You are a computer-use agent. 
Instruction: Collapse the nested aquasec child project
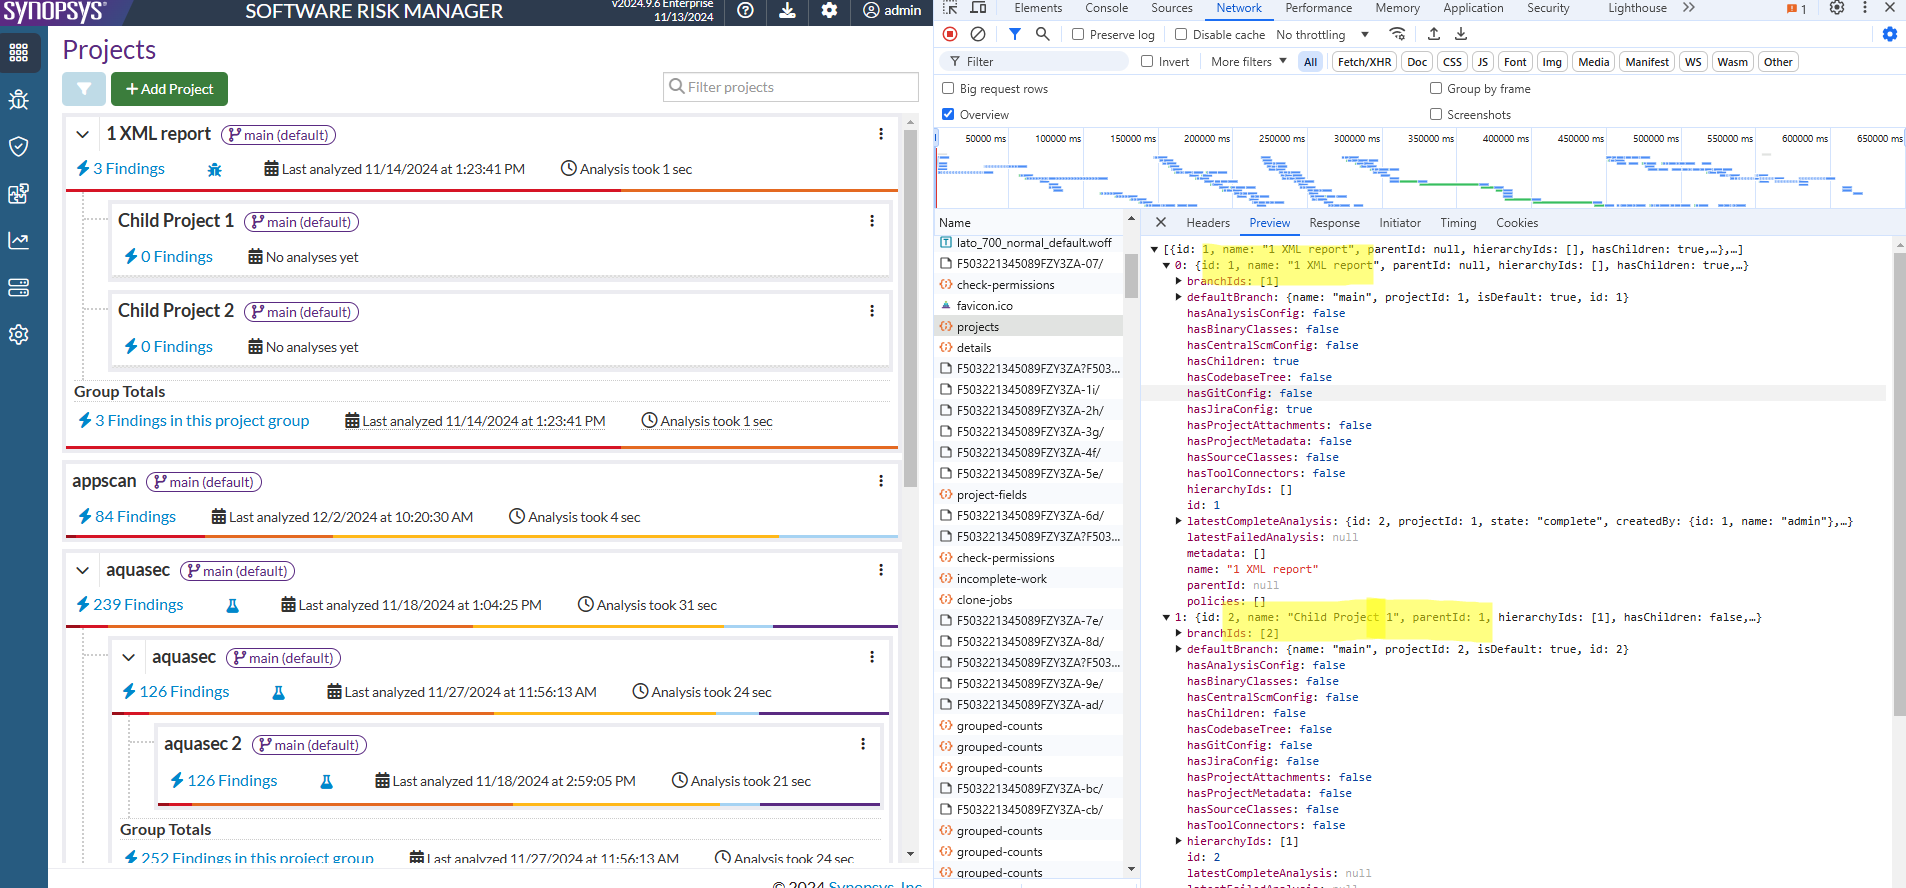[129, 657]
